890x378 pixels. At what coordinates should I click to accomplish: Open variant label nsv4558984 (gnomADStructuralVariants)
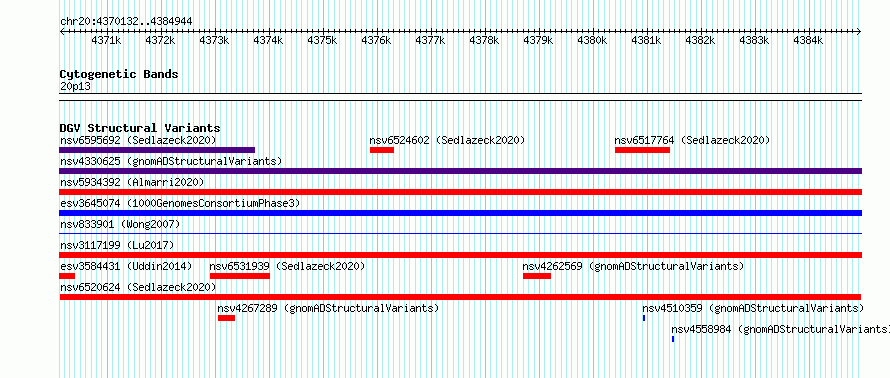[780, 329]
